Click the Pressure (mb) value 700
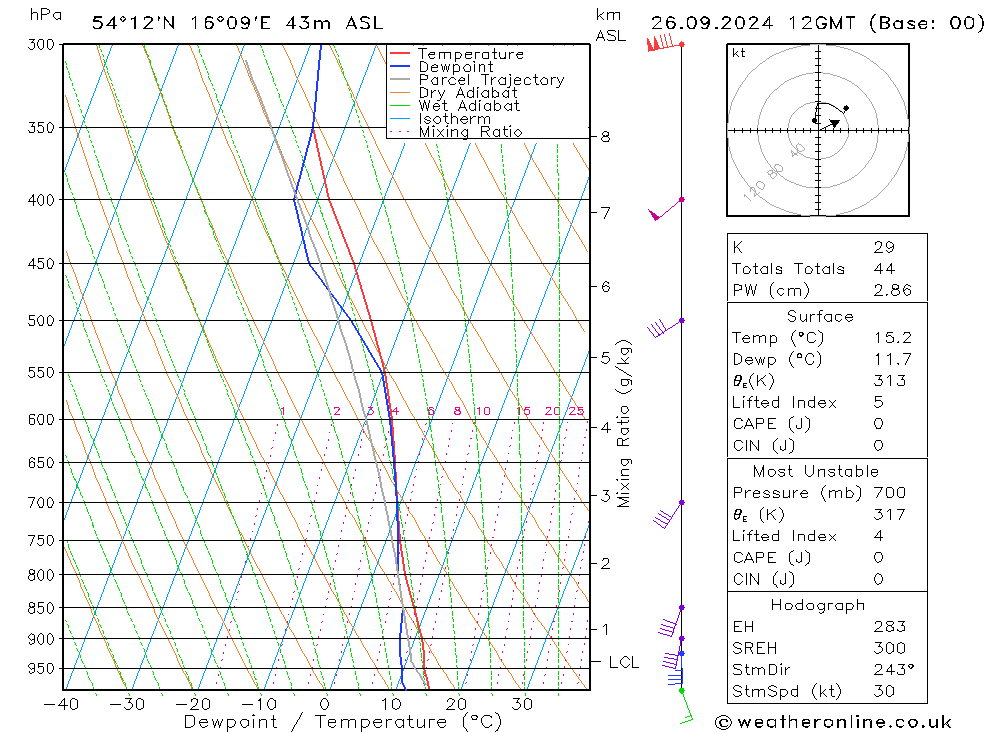Screen dimensions: 1000x733 (890, 492)
